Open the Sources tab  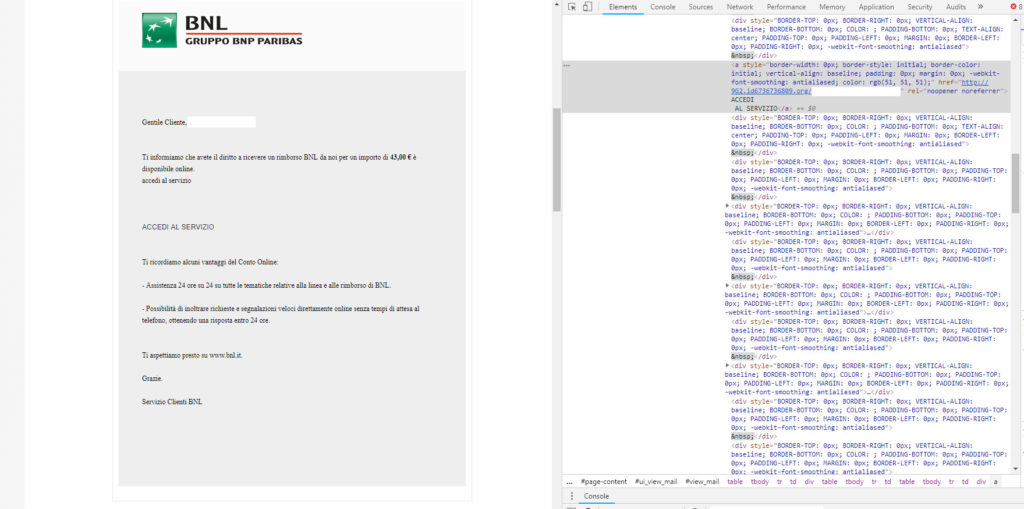tap(701, 7)
